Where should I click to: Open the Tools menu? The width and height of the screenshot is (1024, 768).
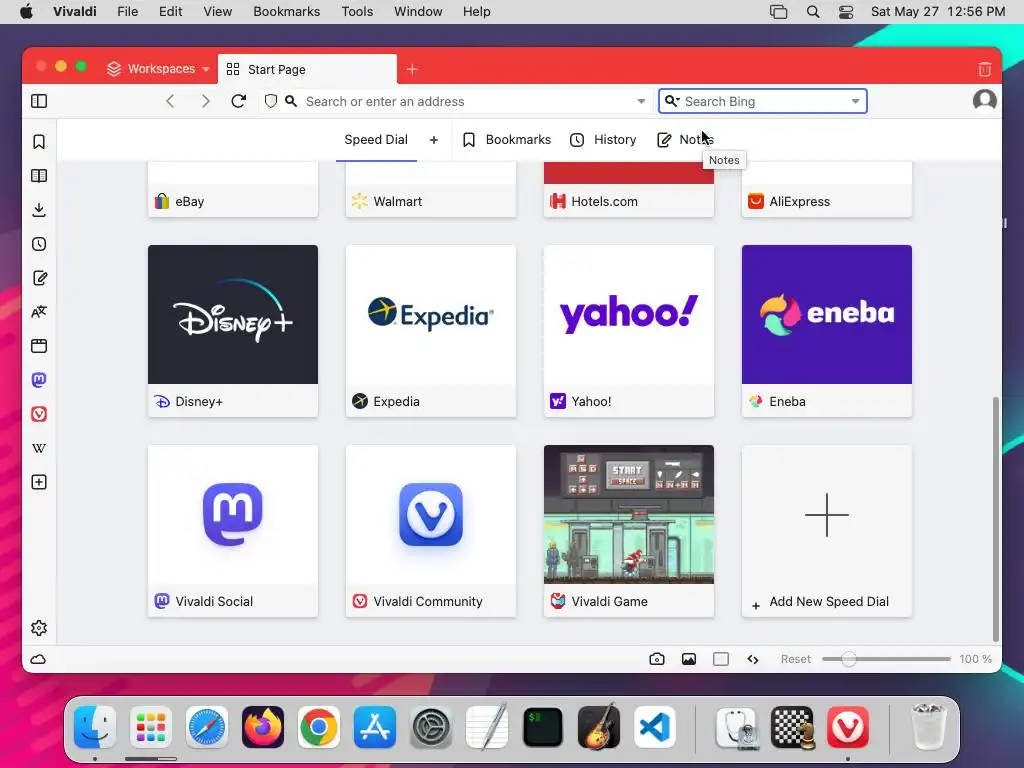click(357, 12)
